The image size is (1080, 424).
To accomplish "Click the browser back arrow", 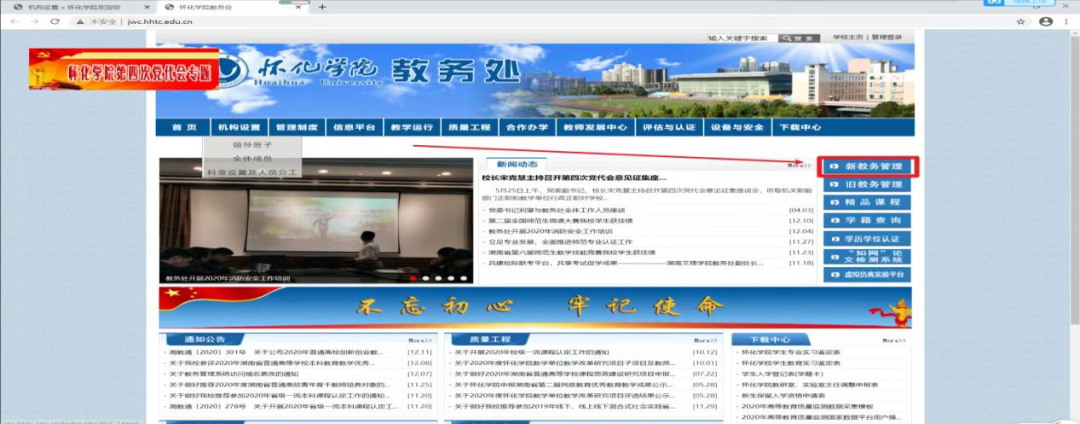I will [x=15, y=21].
